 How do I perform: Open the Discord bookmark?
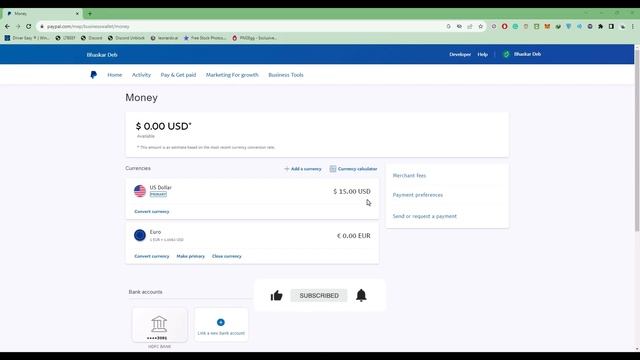[x=91, y=38]
